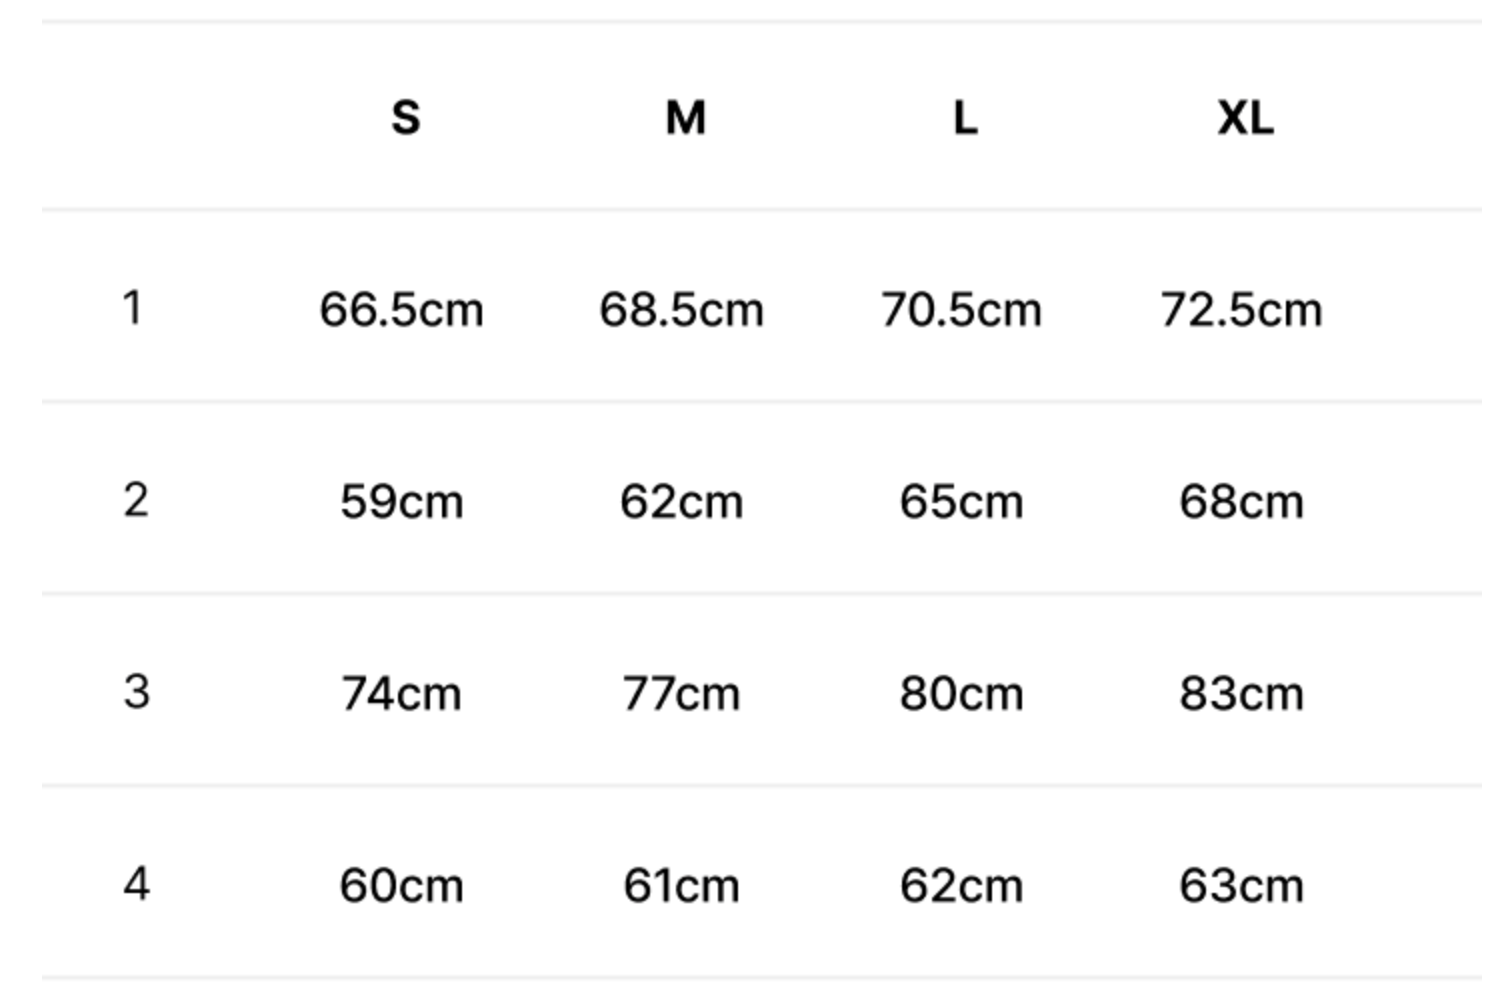Select row label 3

[137, 692]
